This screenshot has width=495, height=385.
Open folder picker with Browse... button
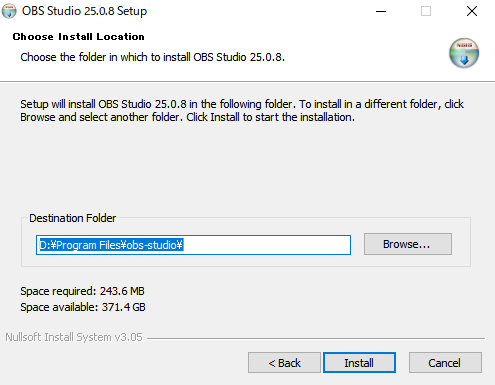coord(408,244)
